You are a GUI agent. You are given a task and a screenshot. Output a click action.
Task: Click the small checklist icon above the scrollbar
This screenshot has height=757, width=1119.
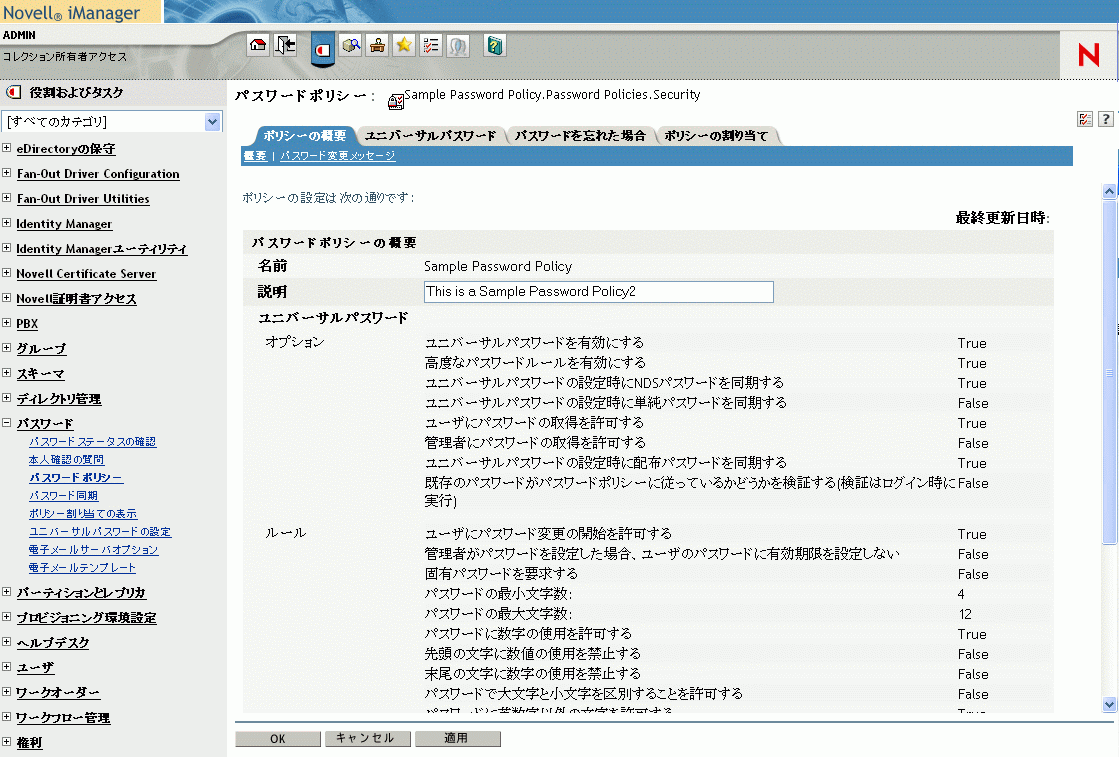(x=1085, y=119)
